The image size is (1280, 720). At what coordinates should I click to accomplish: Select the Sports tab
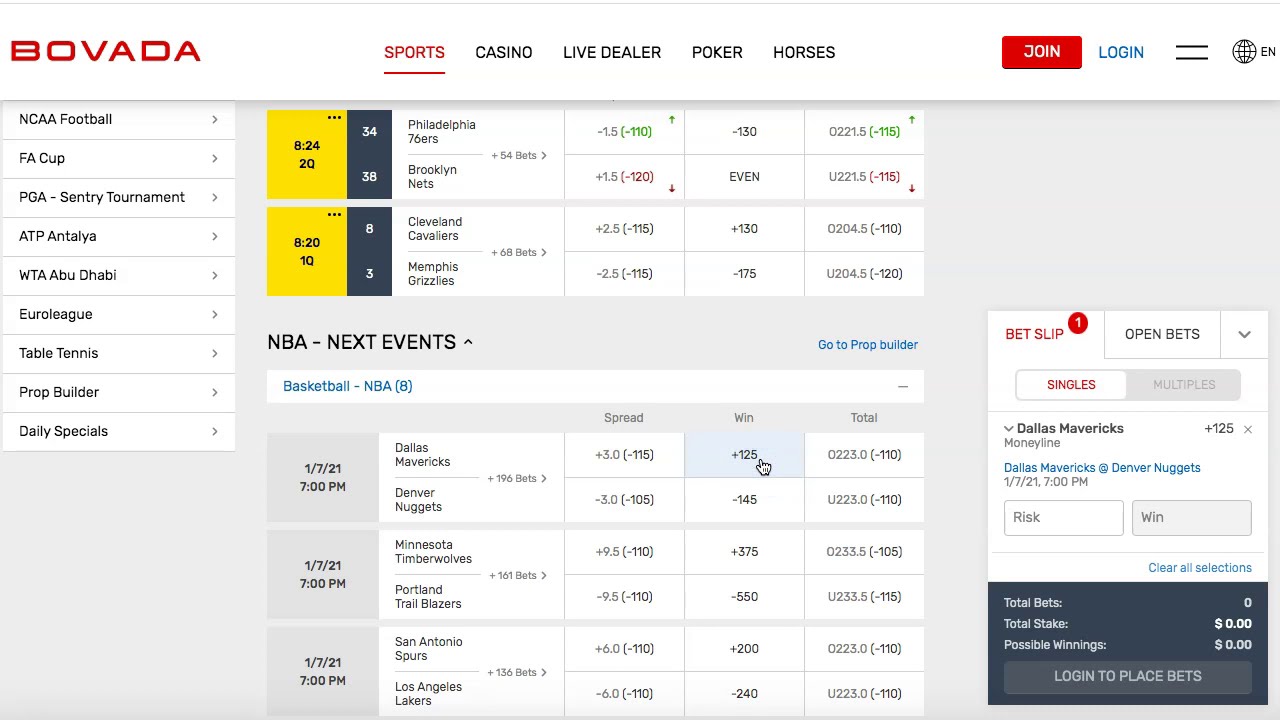(414, 52)
